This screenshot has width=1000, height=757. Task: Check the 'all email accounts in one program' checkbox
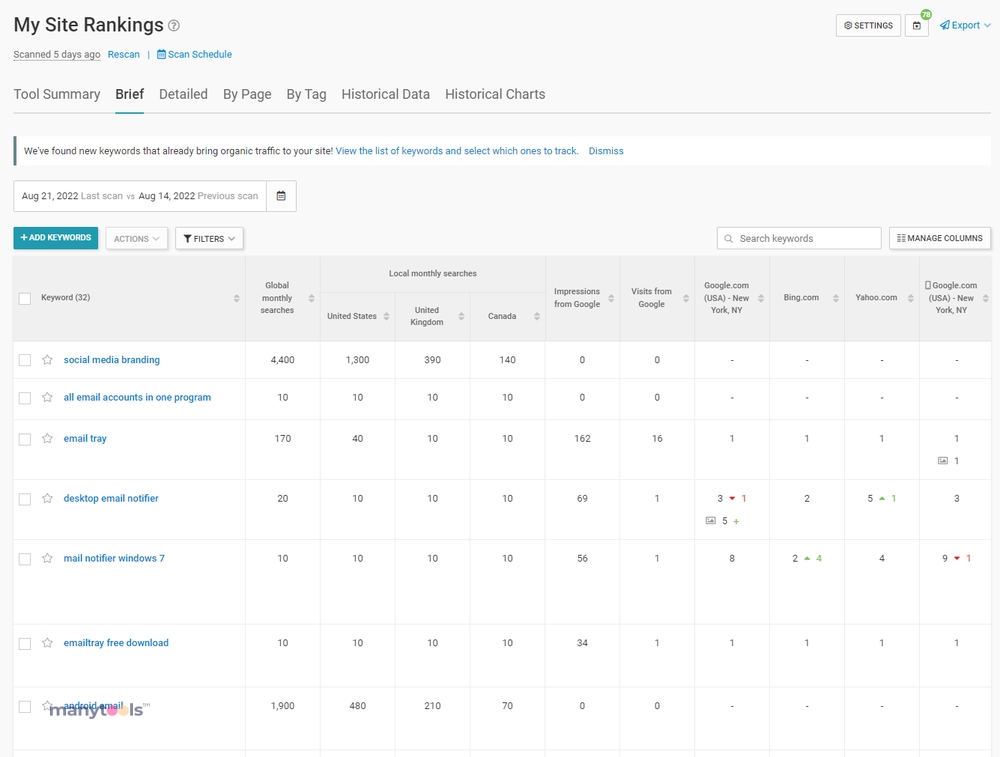(x=25, y=398)
